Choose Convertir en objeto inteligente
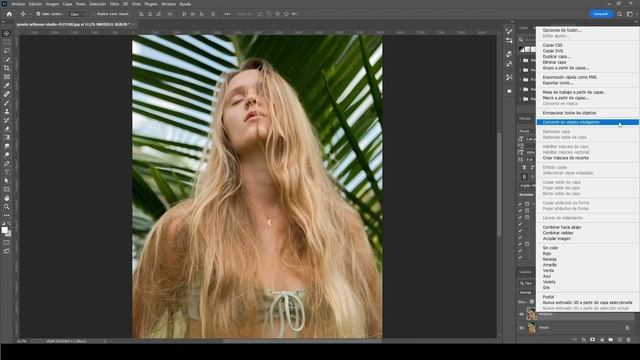The image size is (640, 360). [587, 122]
